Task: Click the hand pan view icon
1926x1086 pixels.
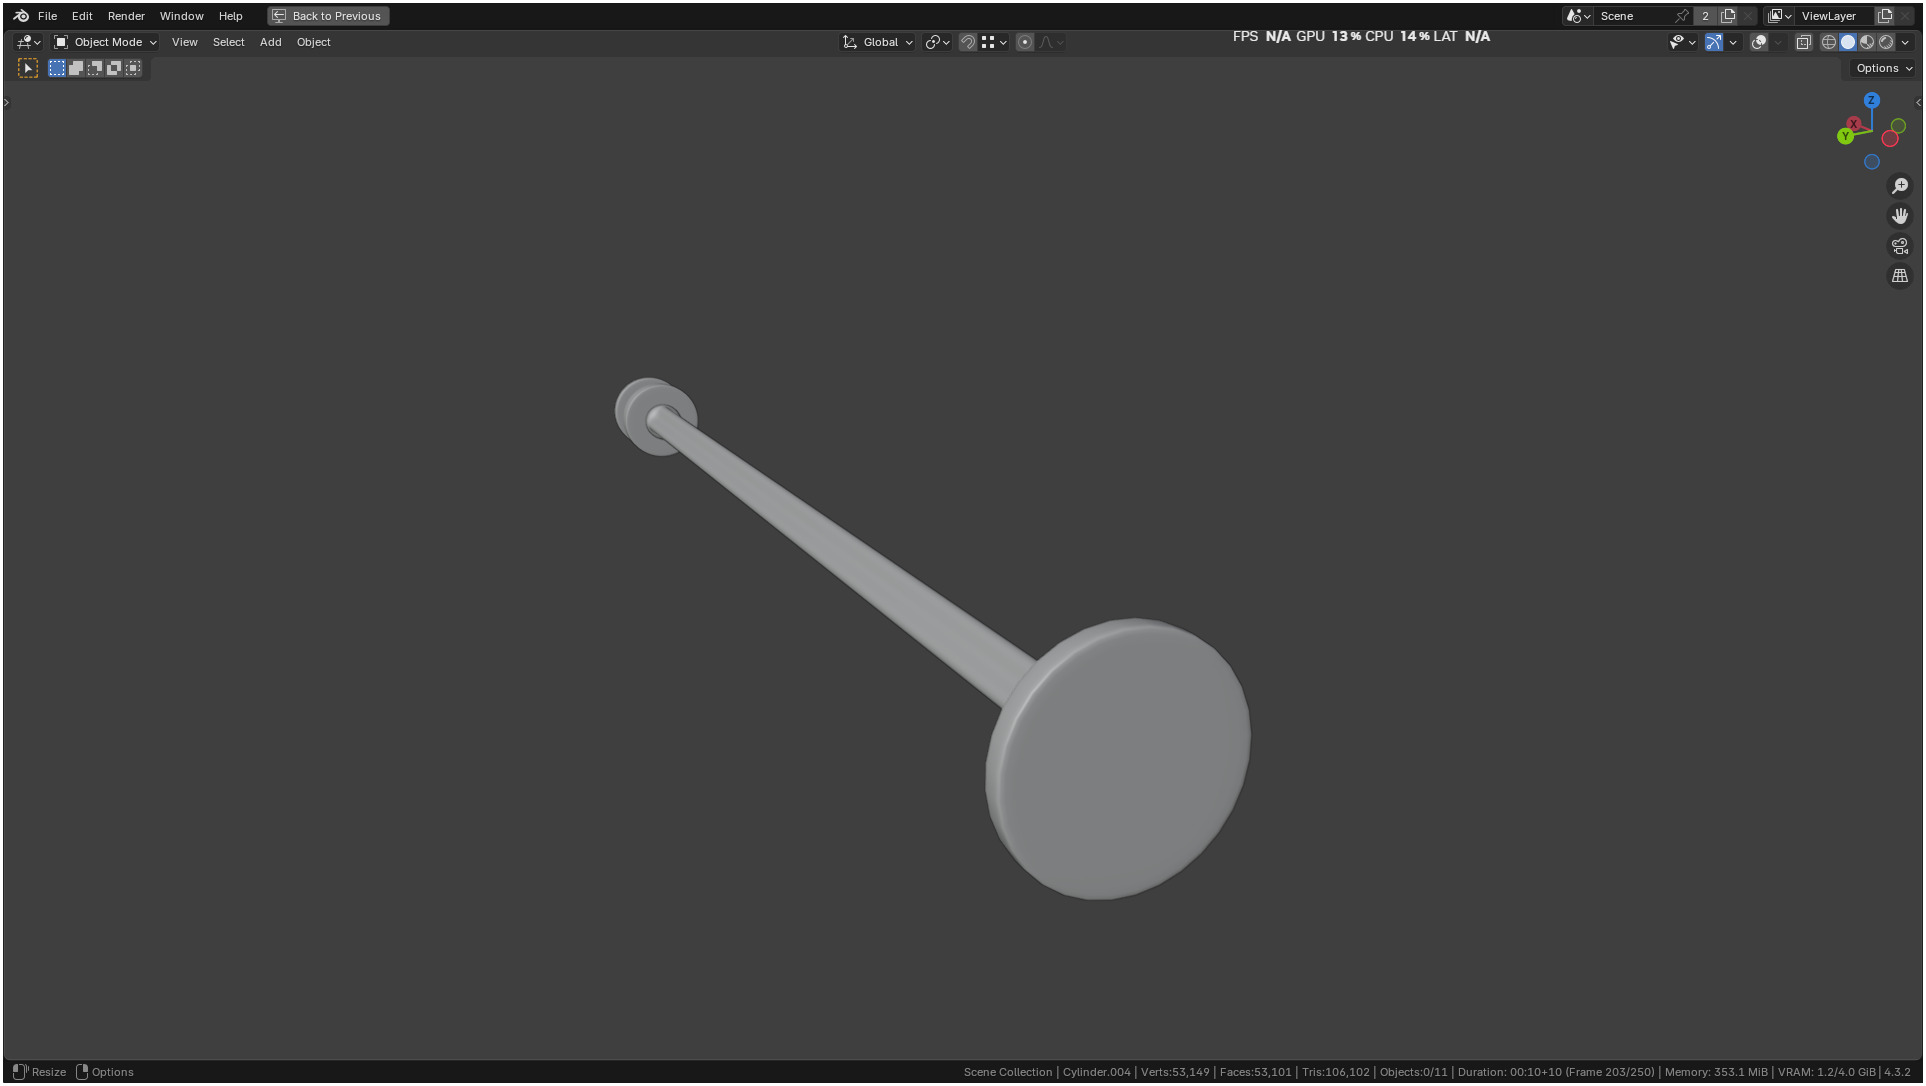Action: [1900, 216]
